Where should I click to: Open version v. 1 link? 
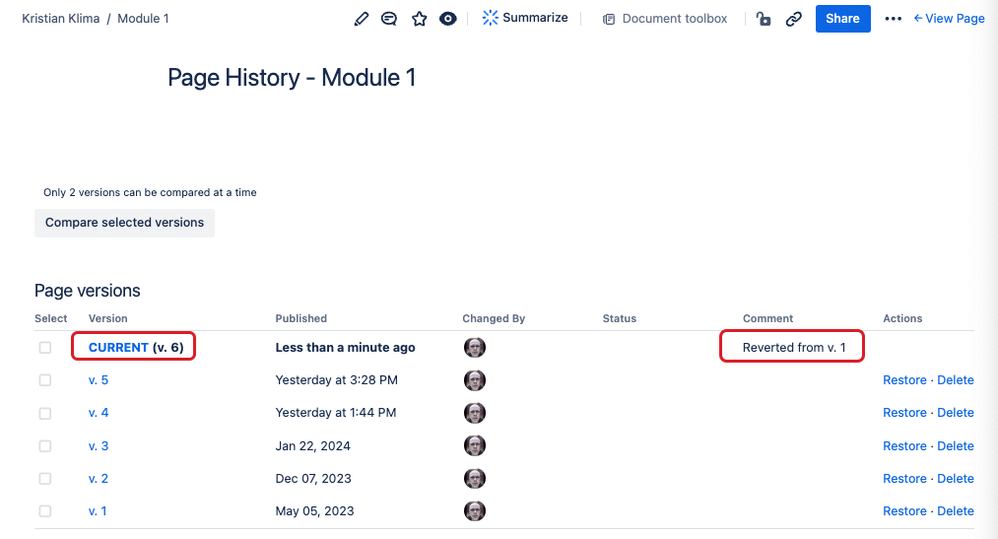[97, 511]
